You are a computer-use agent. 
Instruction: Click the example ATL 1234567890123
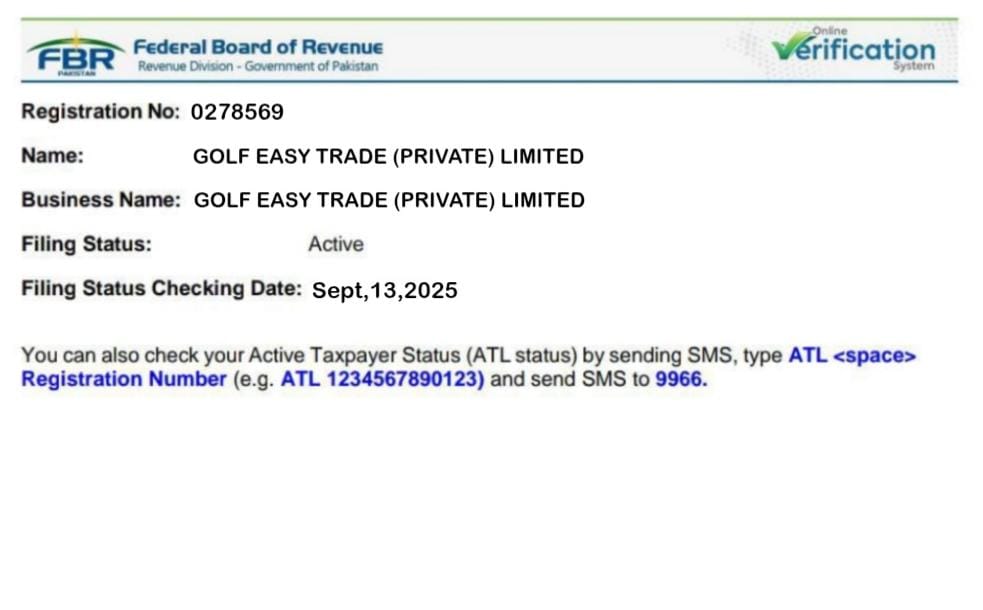click(382, 379)
